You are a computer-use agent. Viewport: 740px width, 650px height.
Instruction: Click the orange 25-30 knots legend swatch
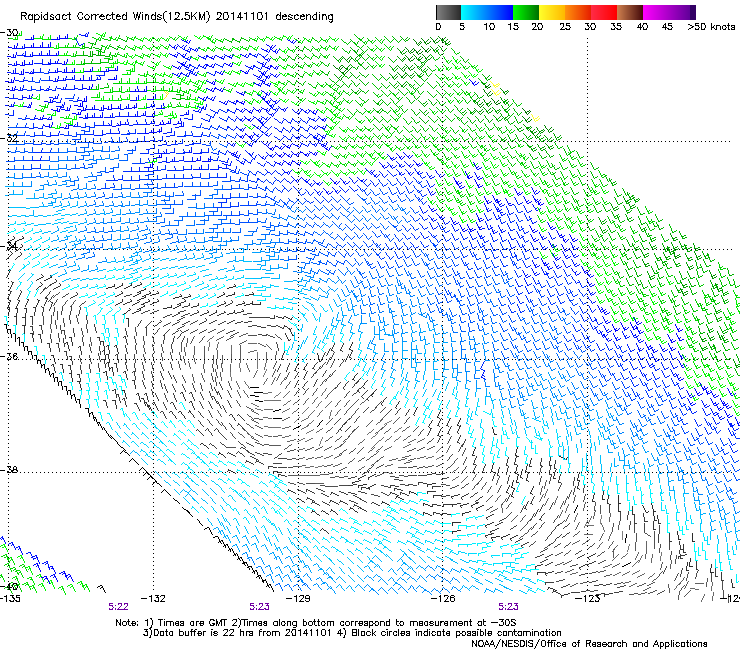click(578, 12)
